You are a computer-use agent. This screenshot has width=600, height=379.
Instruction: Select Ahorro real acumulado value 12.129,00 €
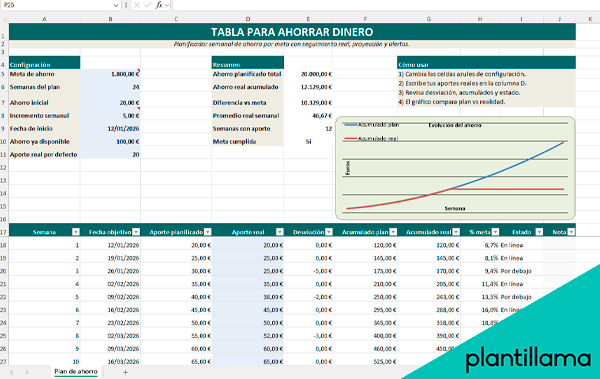[308, 87]
